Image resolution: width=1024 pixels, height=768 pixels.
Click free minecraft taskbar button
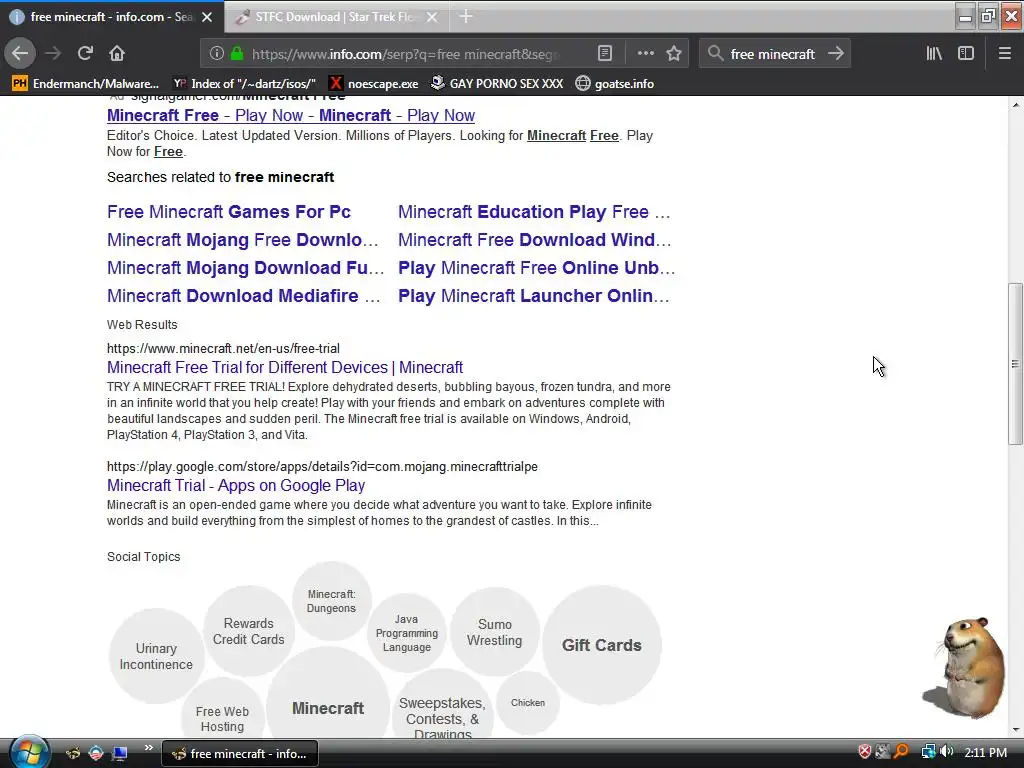tap(239, 754)
